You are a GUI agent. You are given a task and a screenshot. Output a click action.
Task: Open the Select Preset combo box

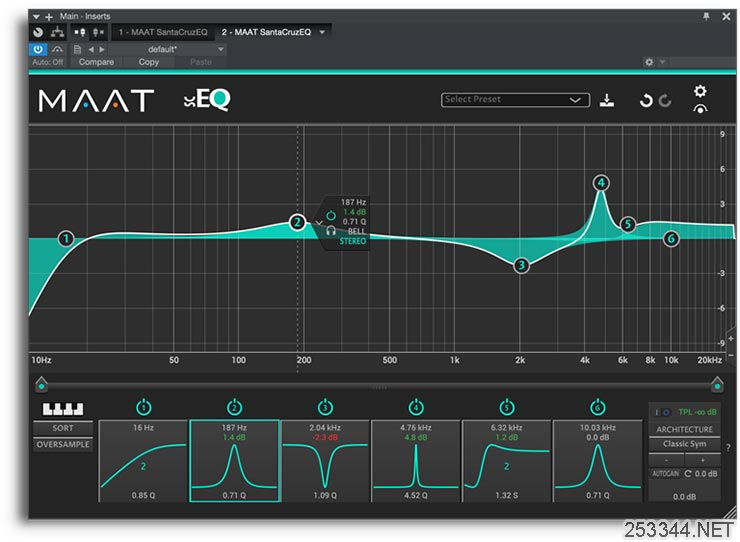515,100
